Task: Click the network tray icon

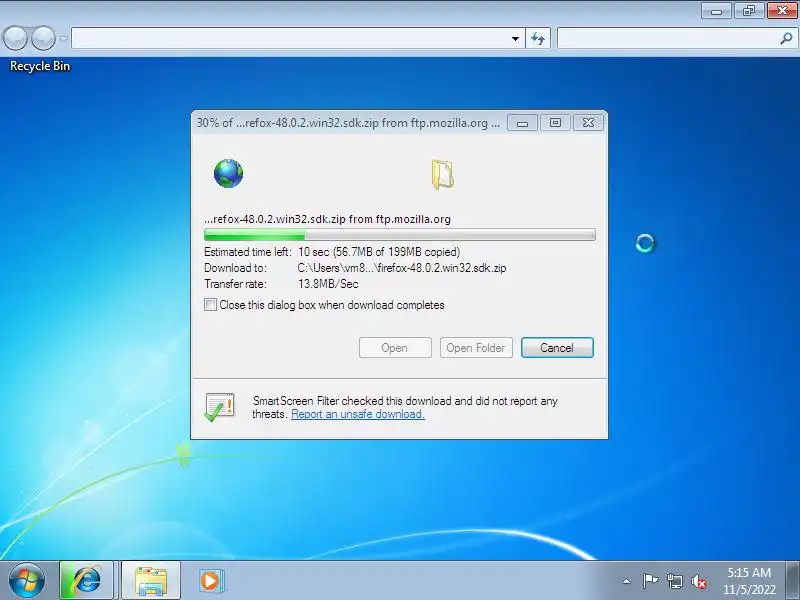Action: pos(674,581)
